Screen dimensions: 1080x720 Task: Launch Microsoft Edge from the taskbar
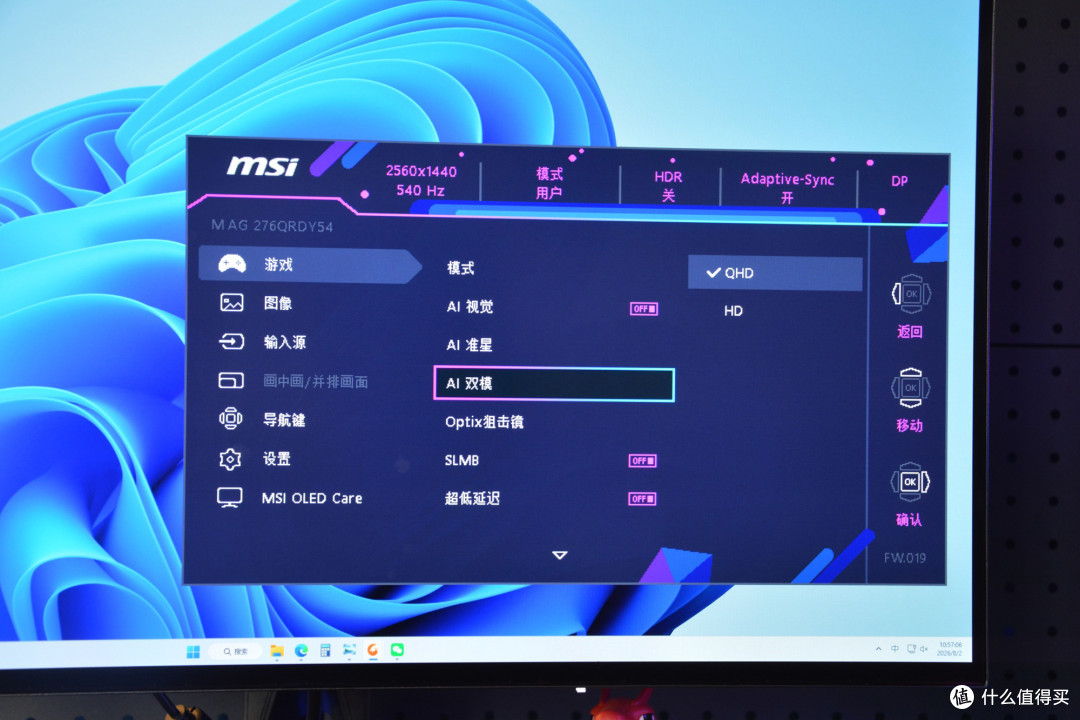(x=301, y=650)
